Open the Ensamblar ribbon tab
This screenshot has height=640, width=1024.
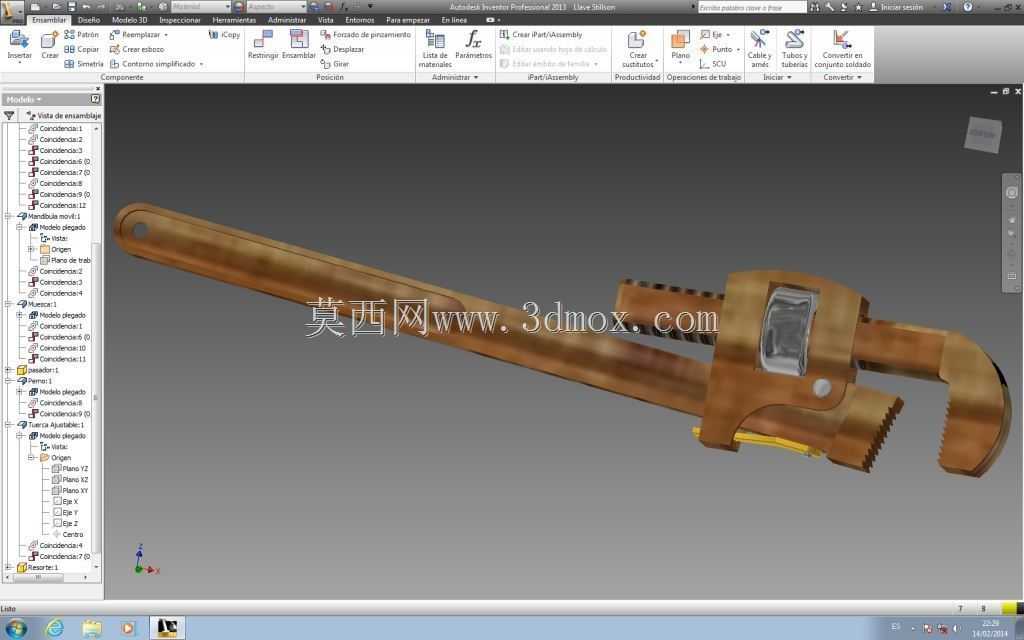click(x=49, y=20)
